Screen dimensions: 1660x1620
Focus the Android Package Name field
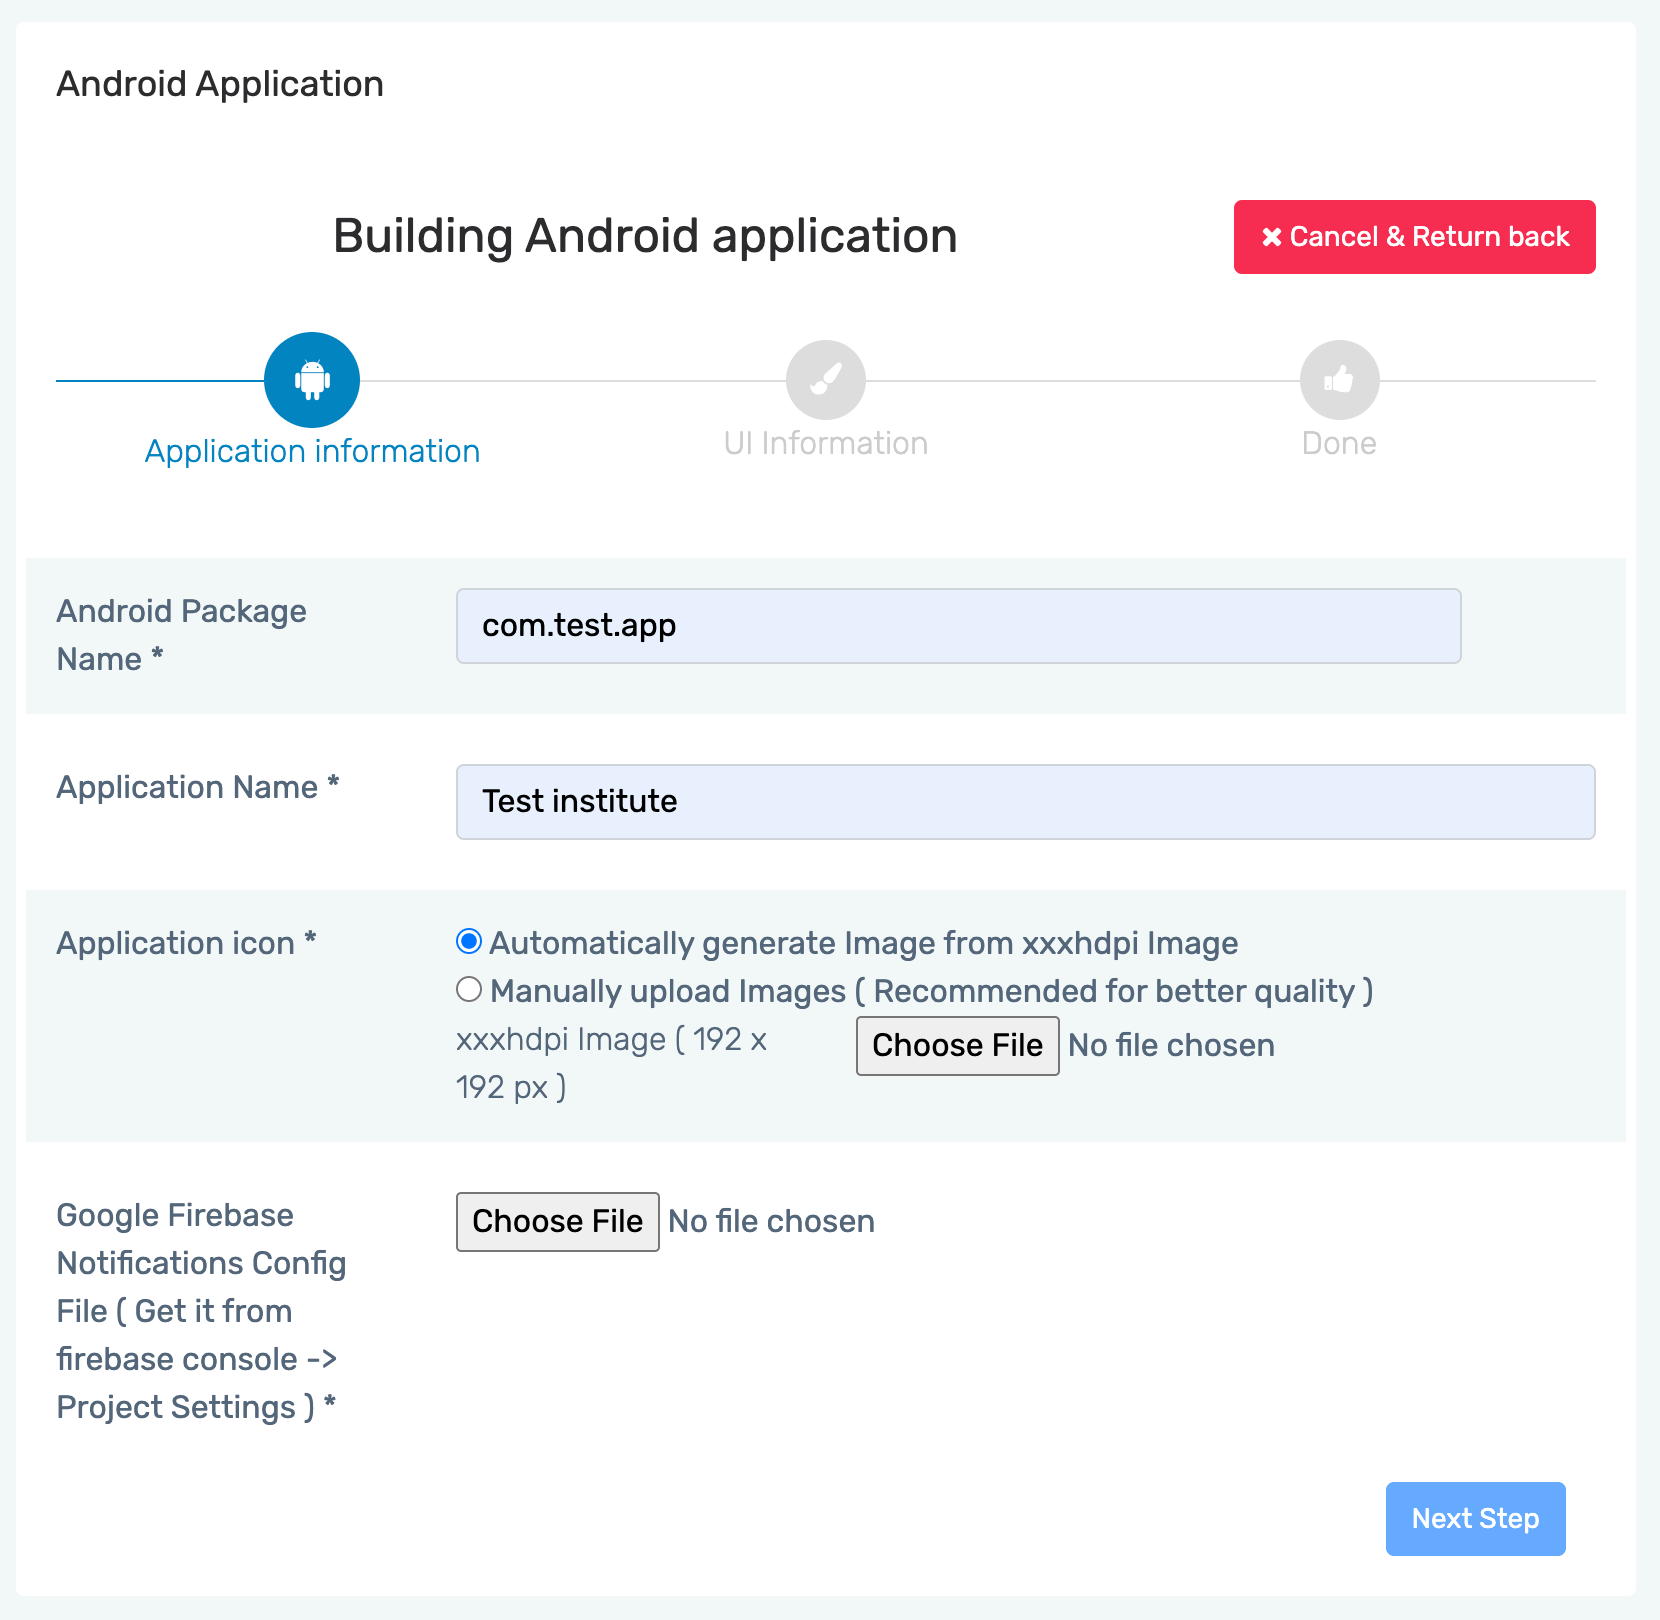(x=958, y=626)
